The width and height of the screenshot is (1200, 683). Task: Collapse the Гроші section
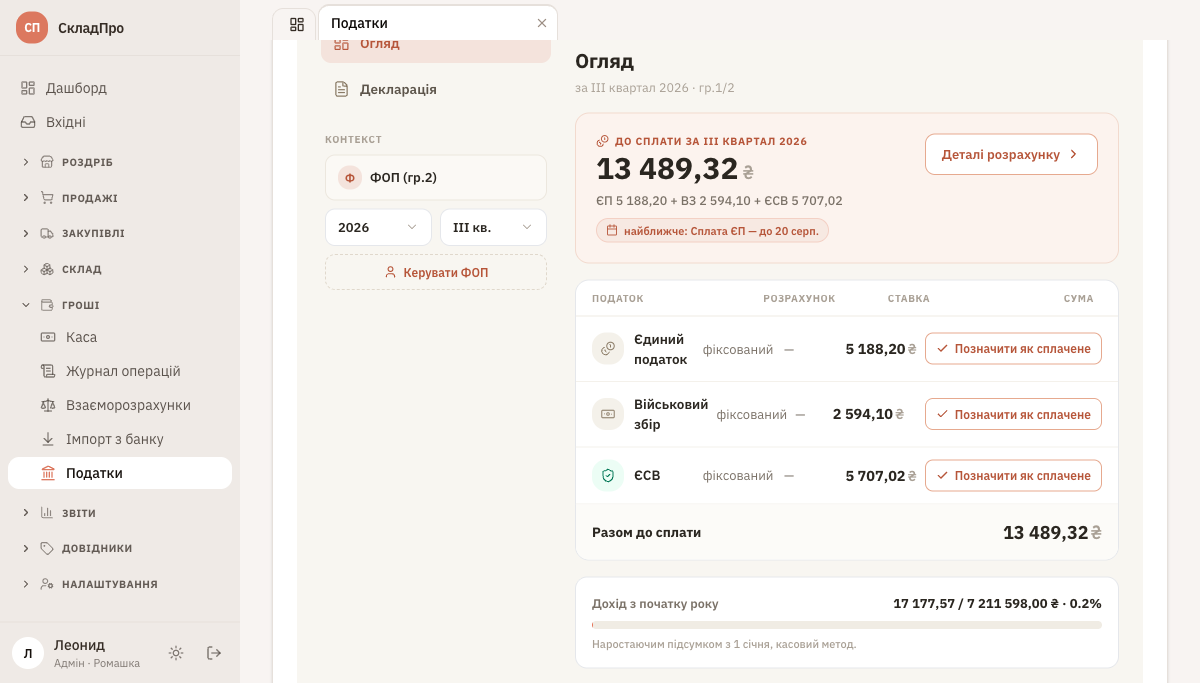coord(120,305)
